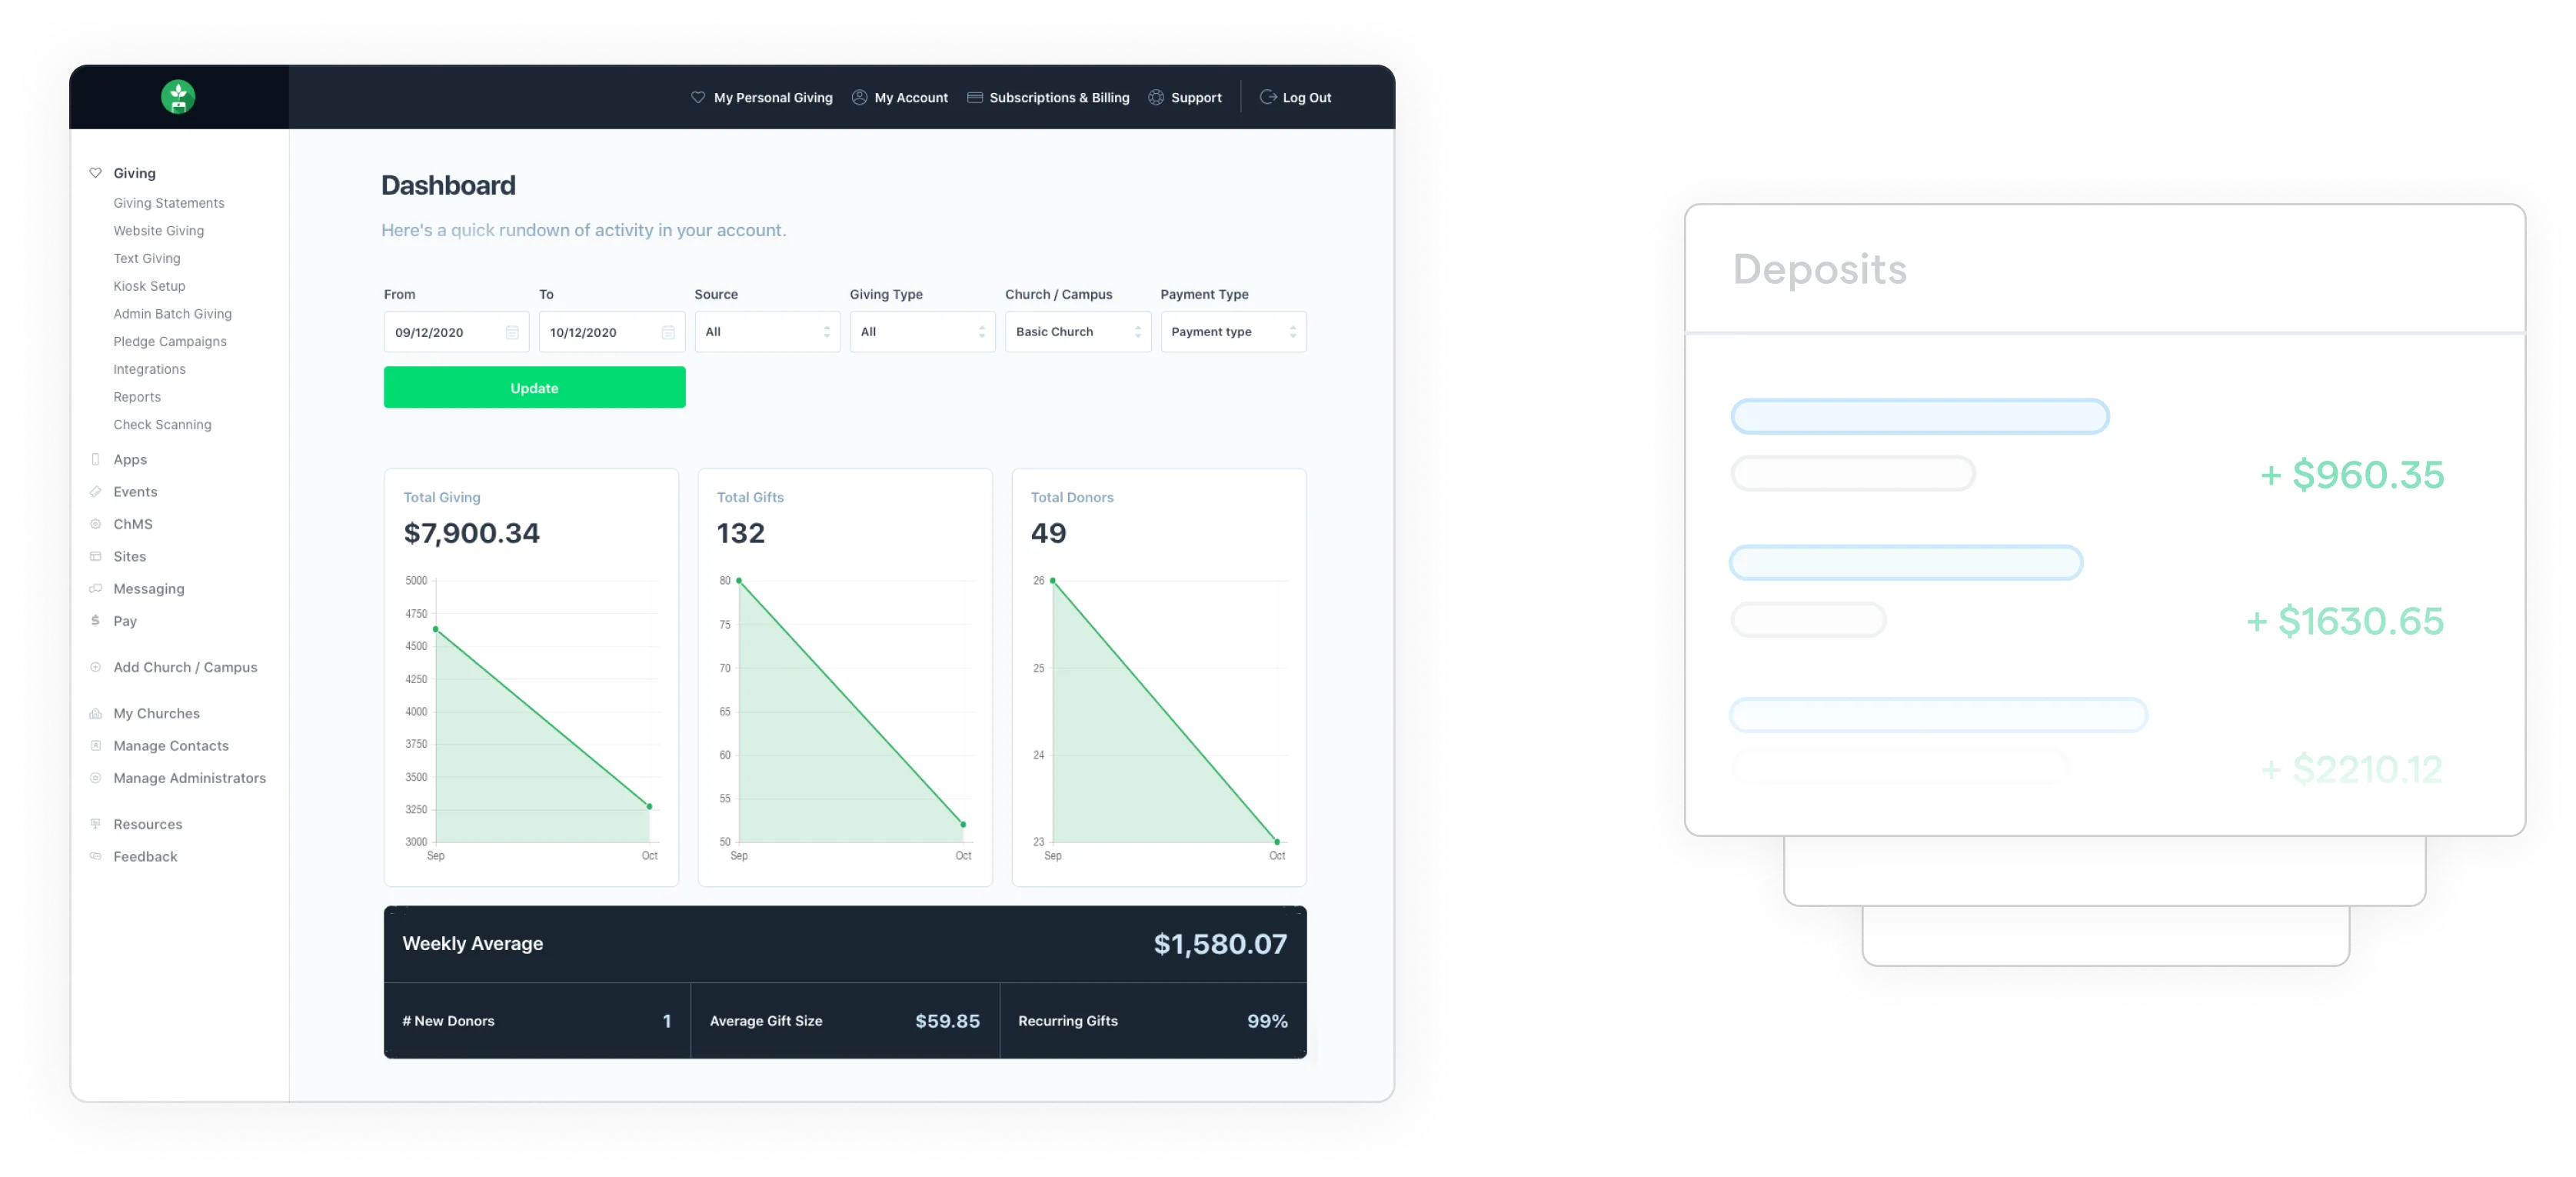2576x1177 pixels.
Task: Click the Feedback icon in sidebar
Action: tap(95, 856)
